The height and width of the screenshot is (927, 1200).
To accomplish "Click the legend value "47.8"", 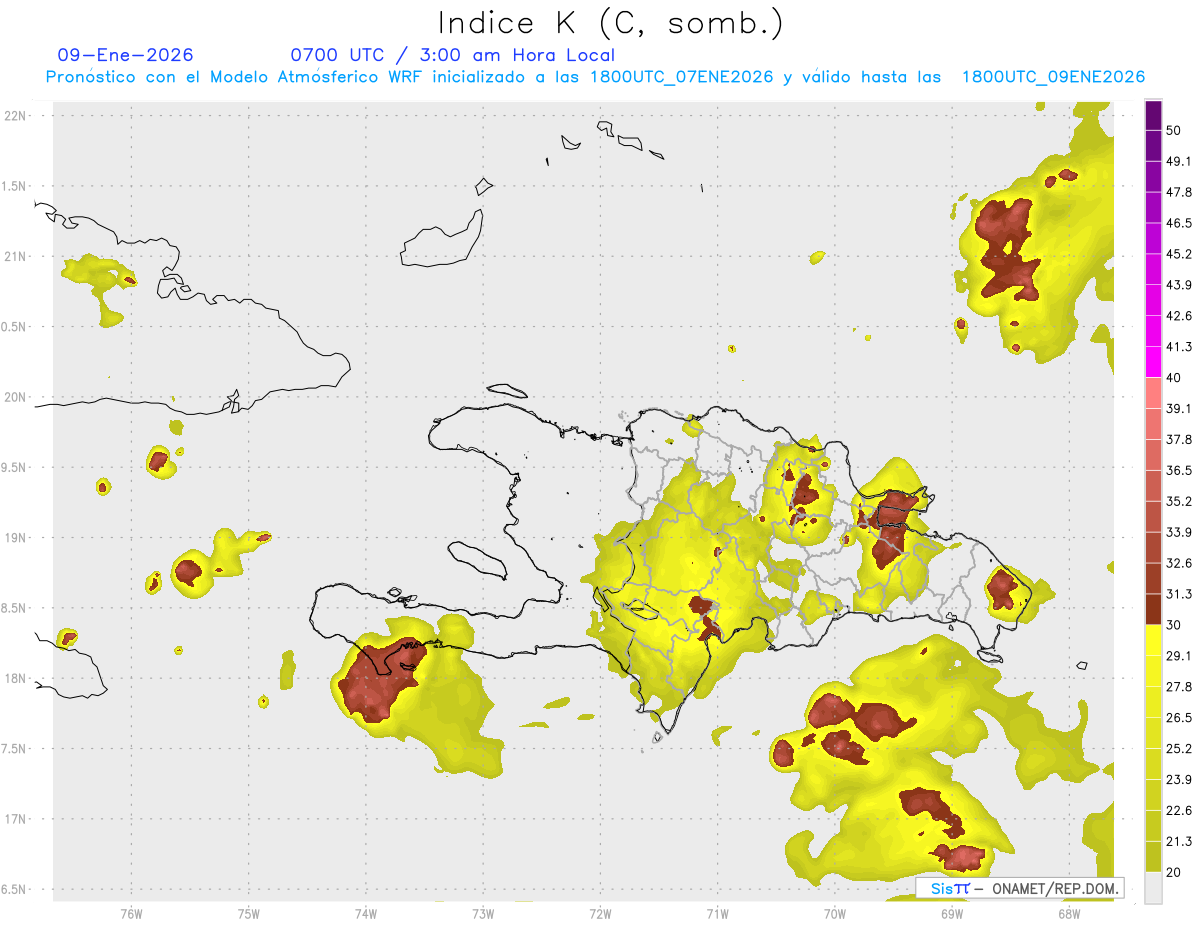I will (1179, 193).
